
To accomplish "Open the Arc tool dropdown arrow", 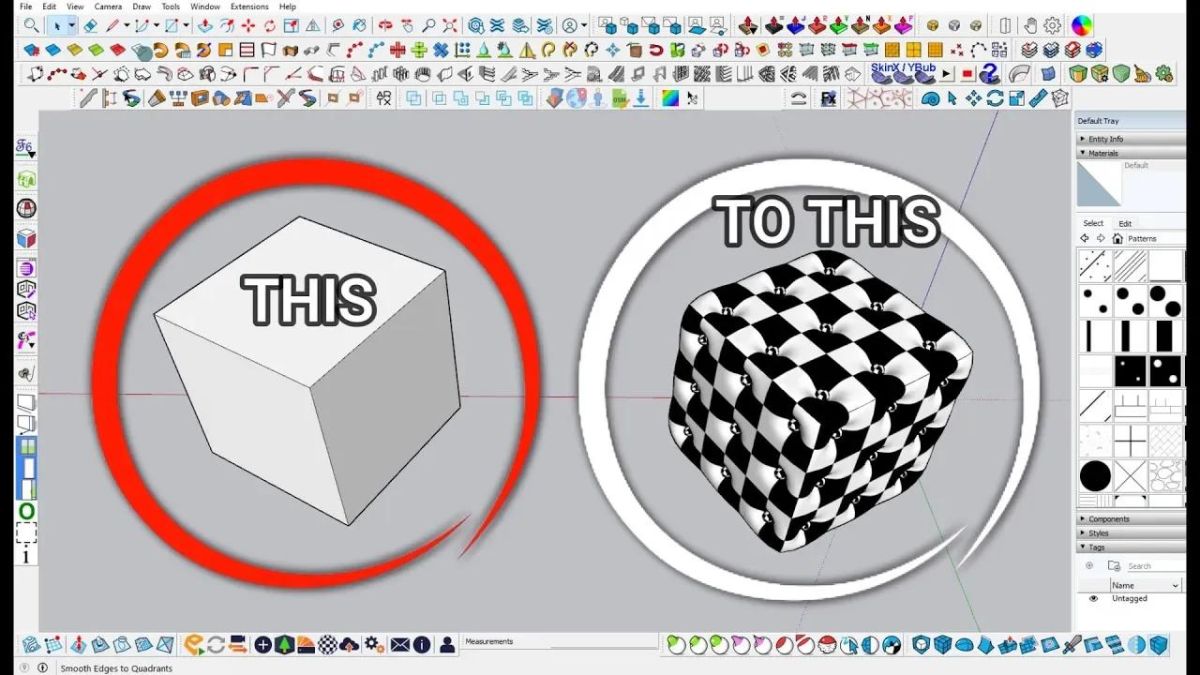I will click(157, 25).
